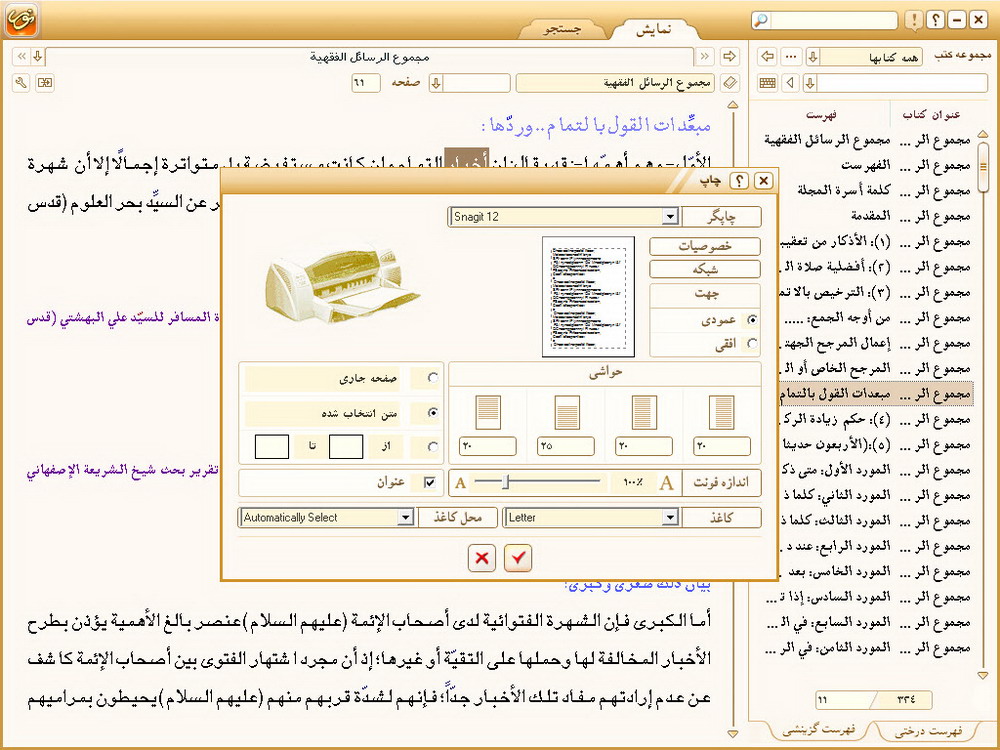Toggle the عنوان (title) checkbox

[430, 482]
